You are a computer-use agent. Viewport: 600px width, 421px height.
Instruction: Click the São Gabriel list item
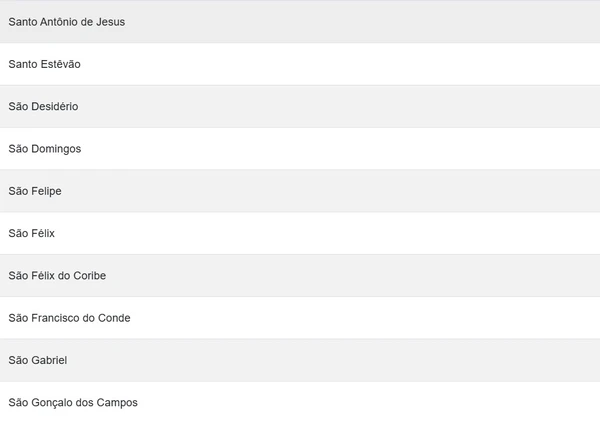pos(38,360)
